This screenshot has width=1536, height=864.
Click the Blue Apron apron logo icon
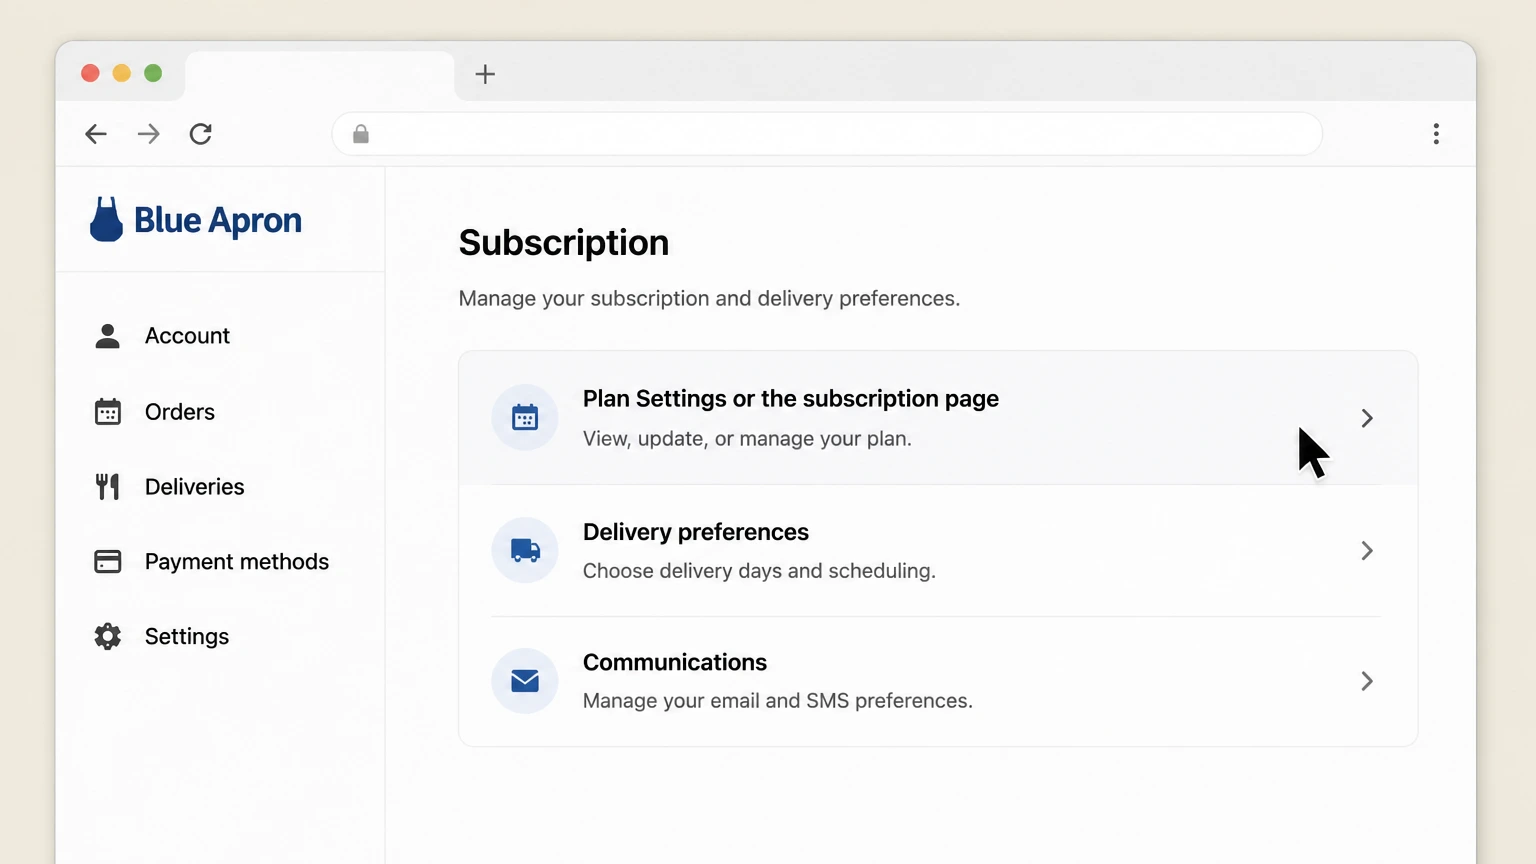pyautogui.click(x=106, y=219)
